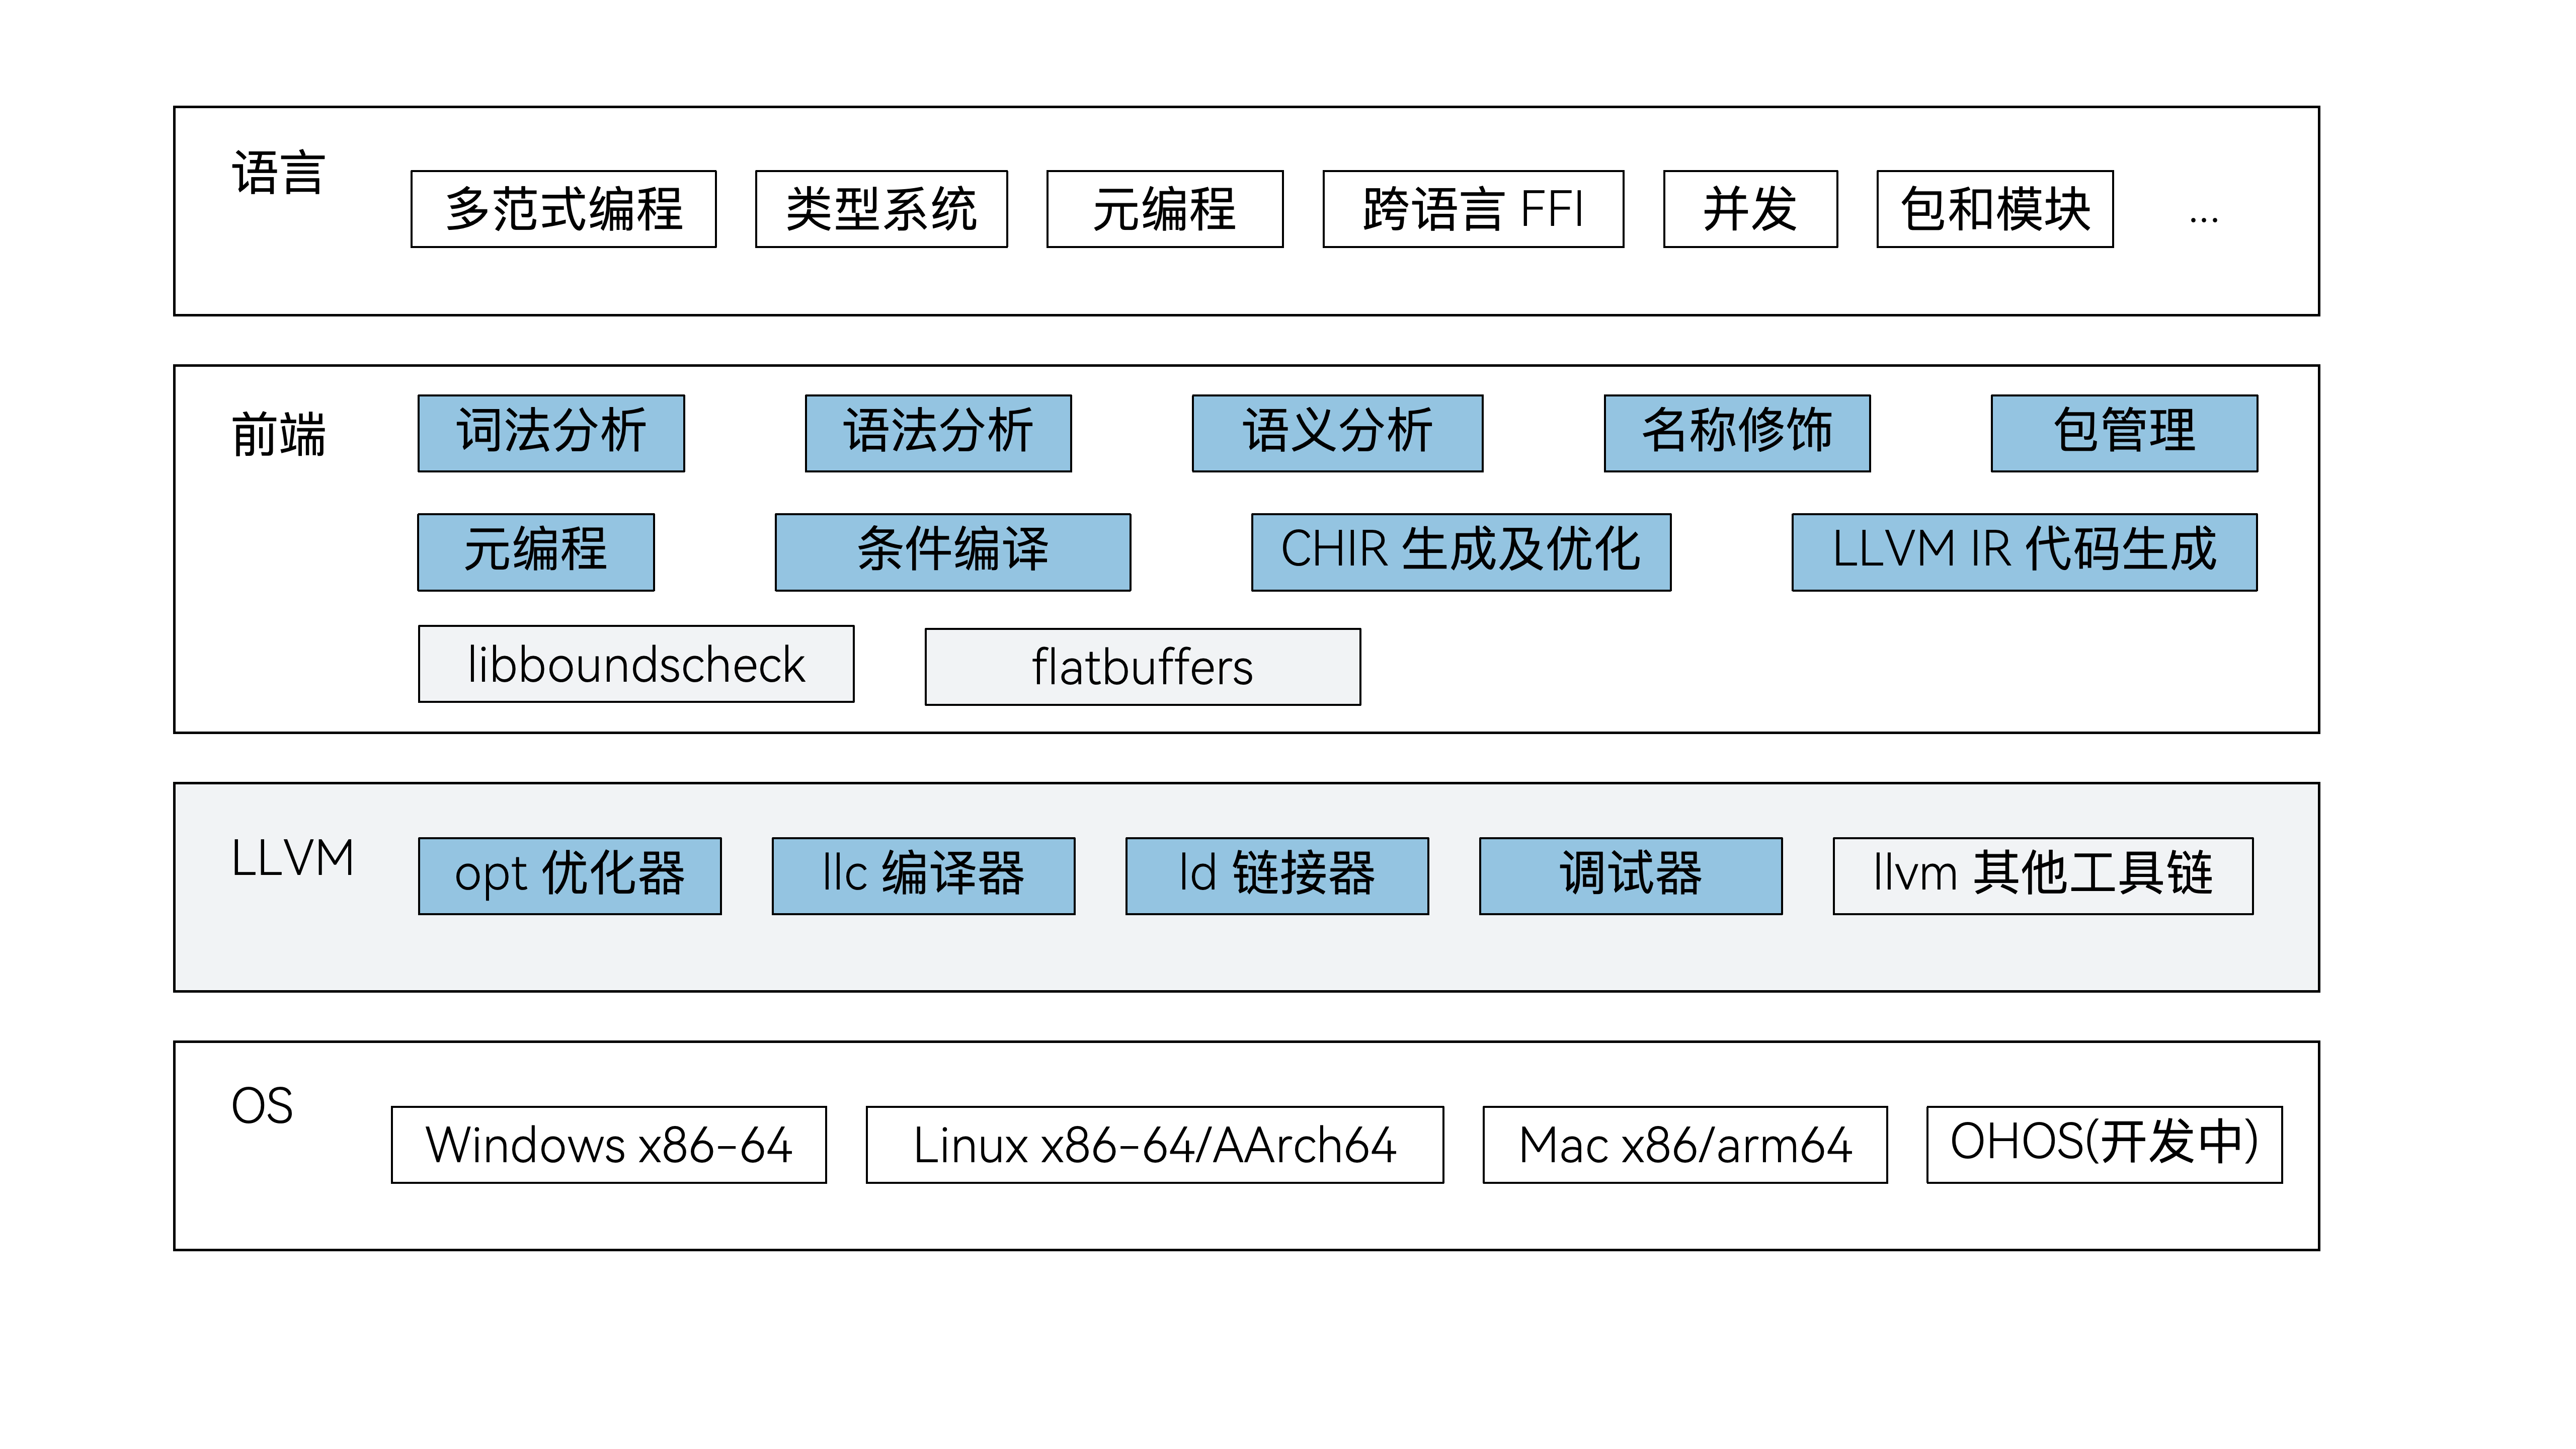Image resolution: width=2576 pixels, height=1449 pixels.
Task: Click 元编程 in the 前端 layer
Action: coord(536,552)
